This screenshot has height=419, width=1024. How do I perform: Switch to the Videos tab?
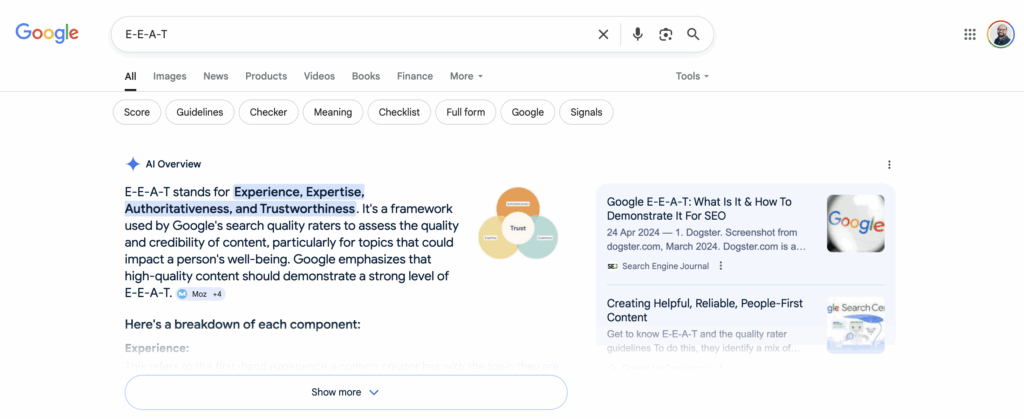319,76
